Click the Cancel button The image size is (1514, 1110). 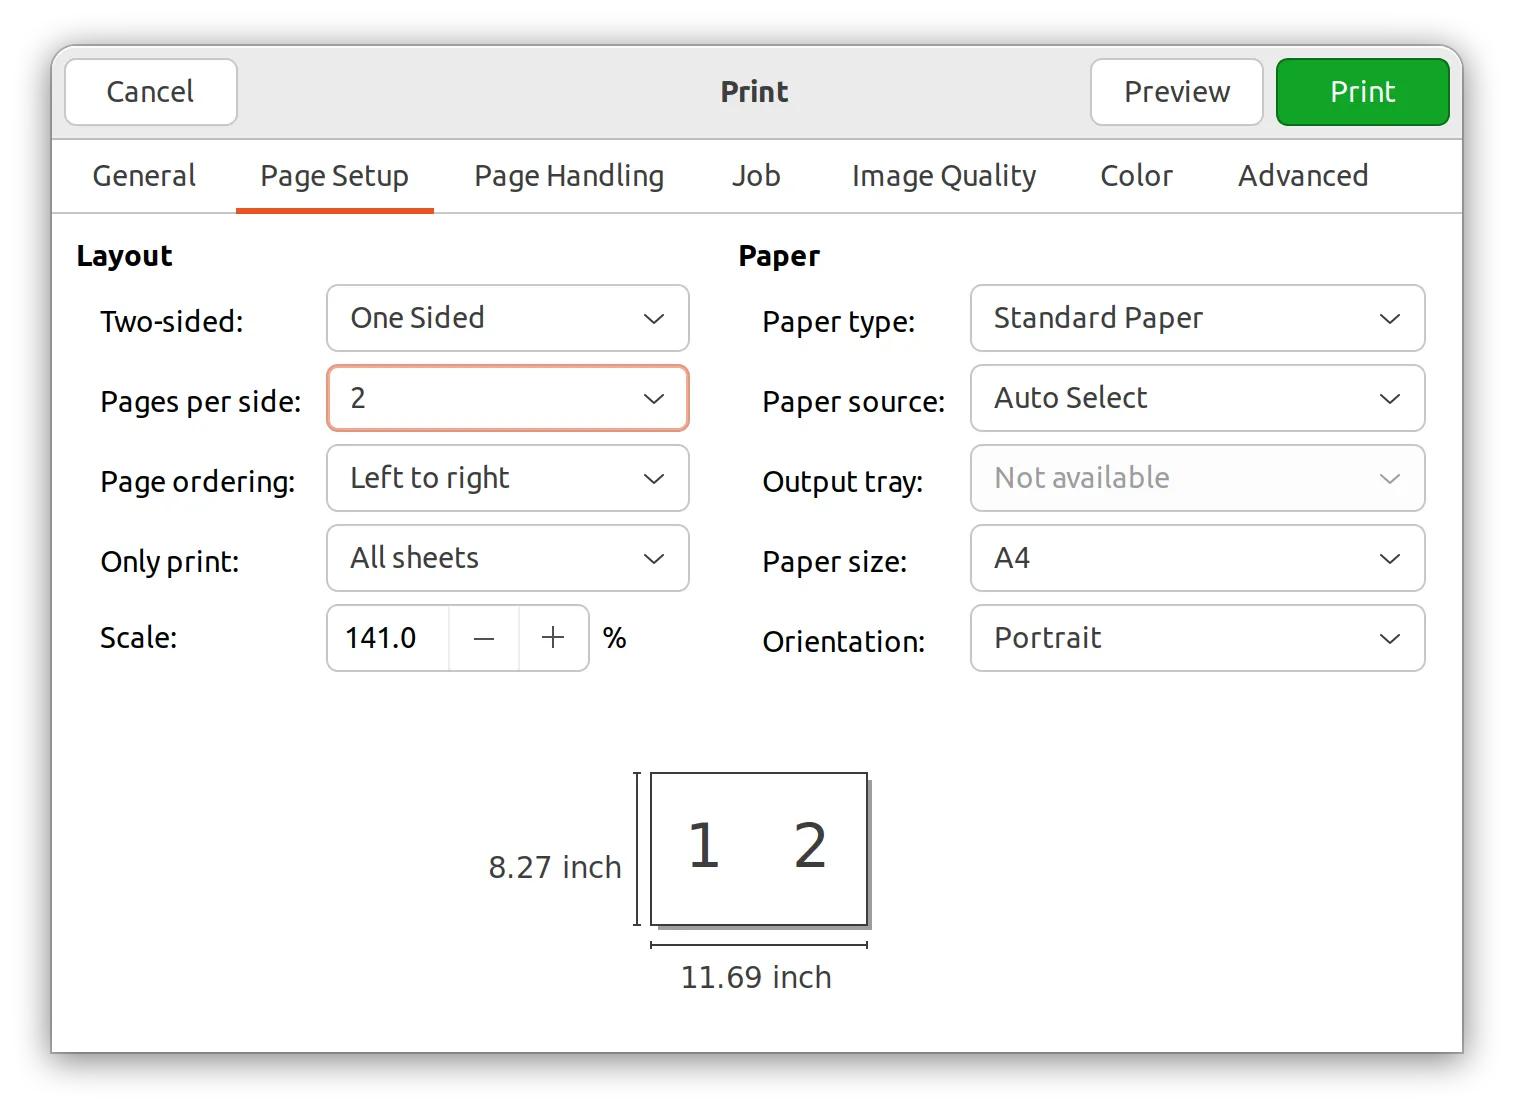151,92
